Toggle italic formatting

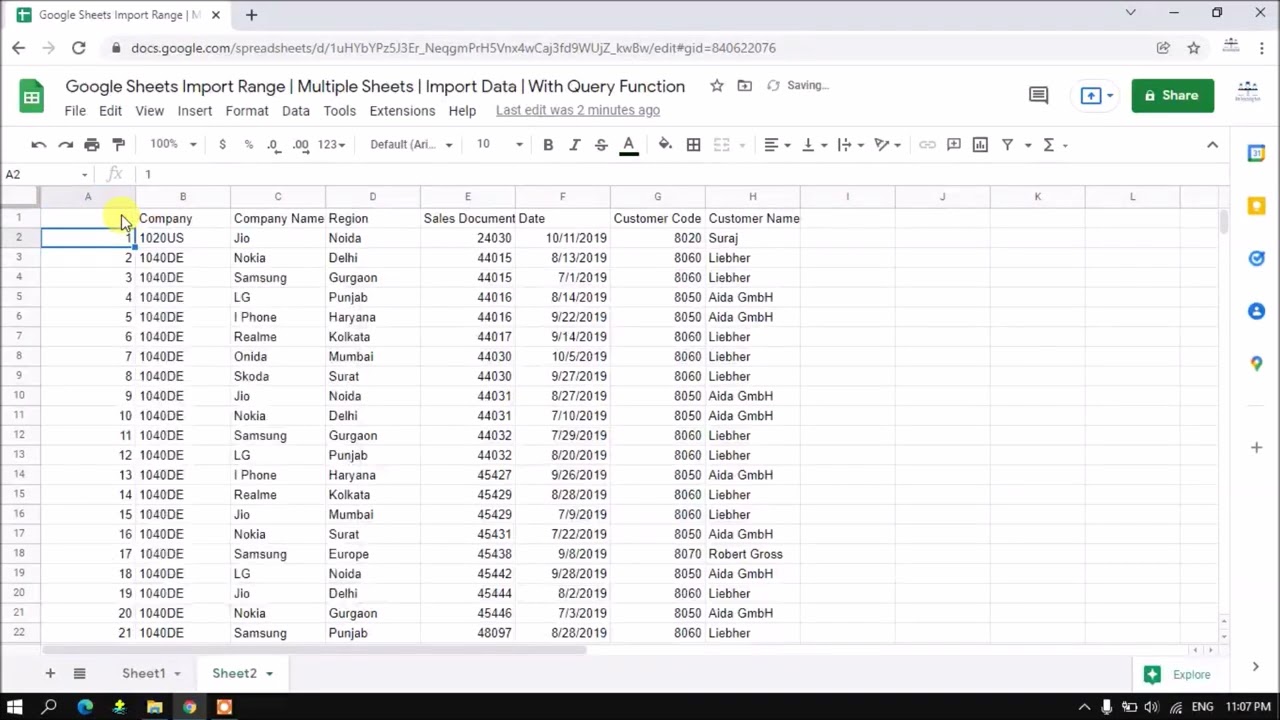[574, 145]
